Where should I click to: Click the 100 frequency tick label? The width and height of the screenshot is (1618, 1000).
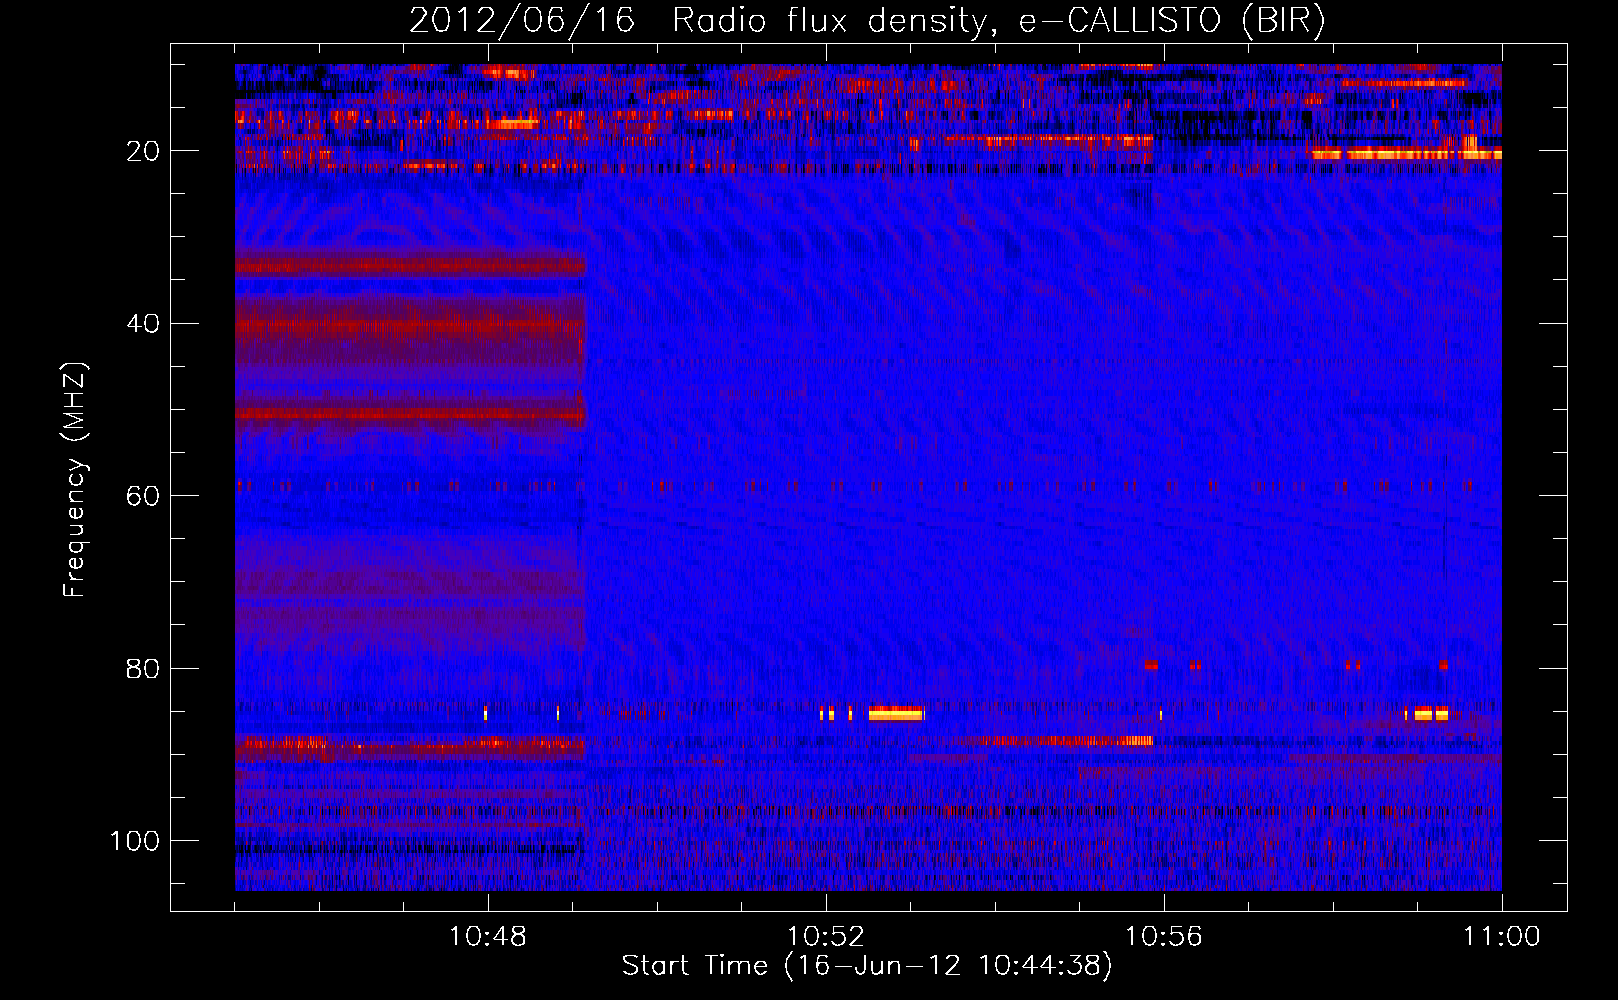click(x=135, y=841)
